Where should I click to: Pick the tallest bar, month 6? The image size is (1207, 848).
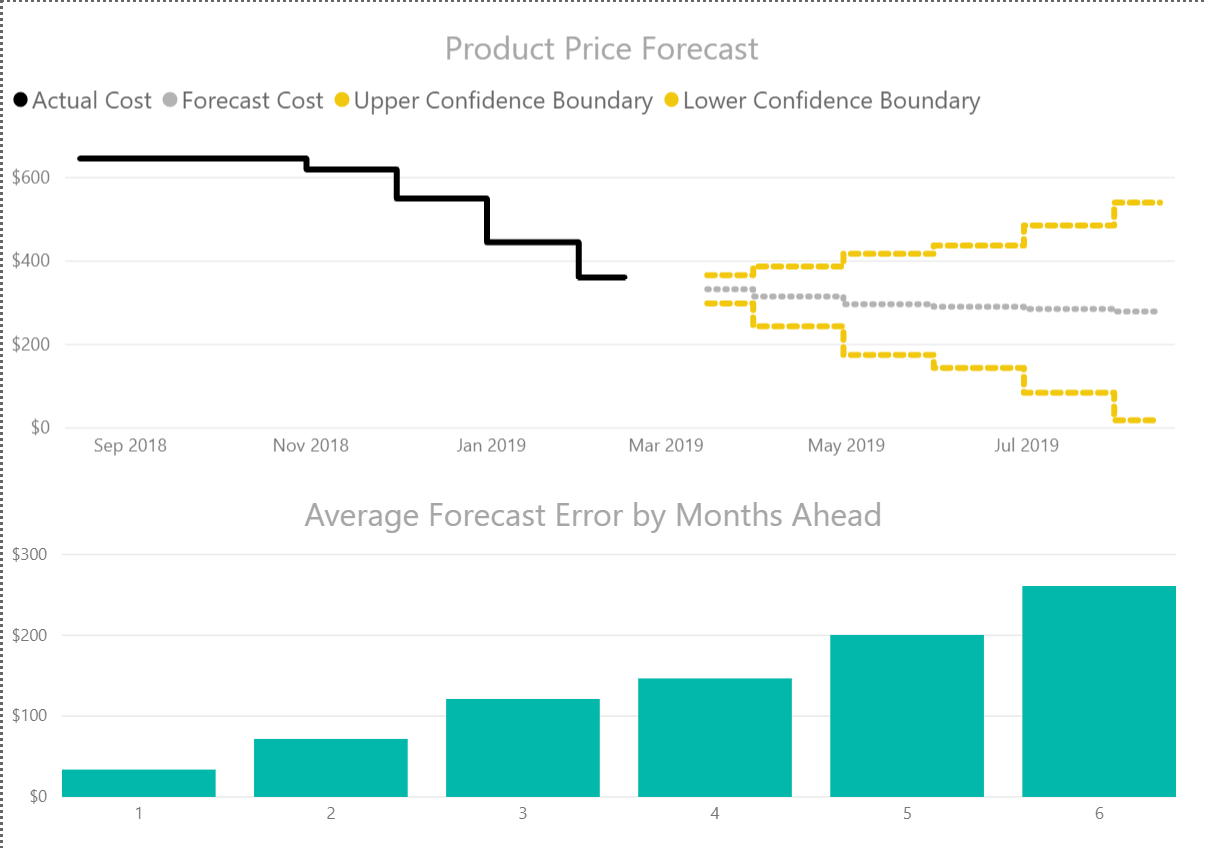click(1099, 692)
